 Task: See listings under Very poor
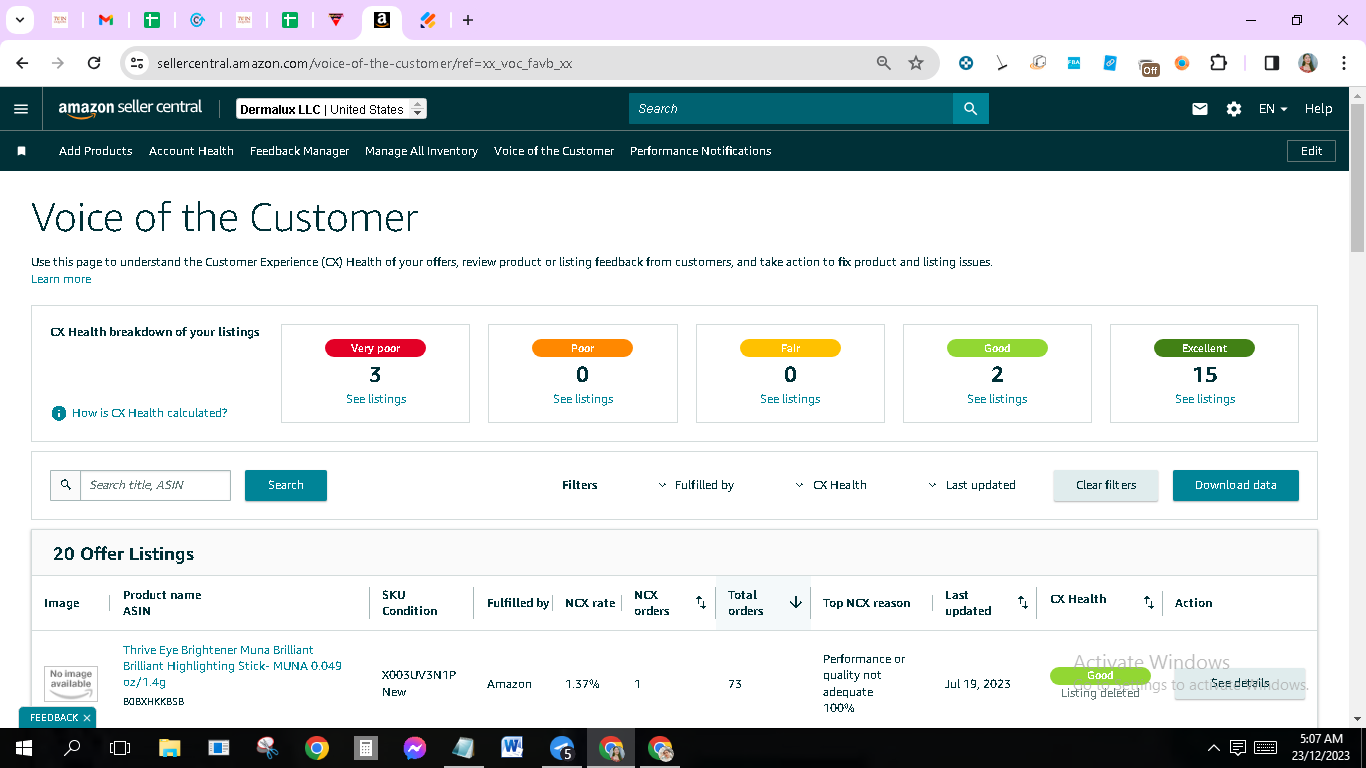point(376,399)
